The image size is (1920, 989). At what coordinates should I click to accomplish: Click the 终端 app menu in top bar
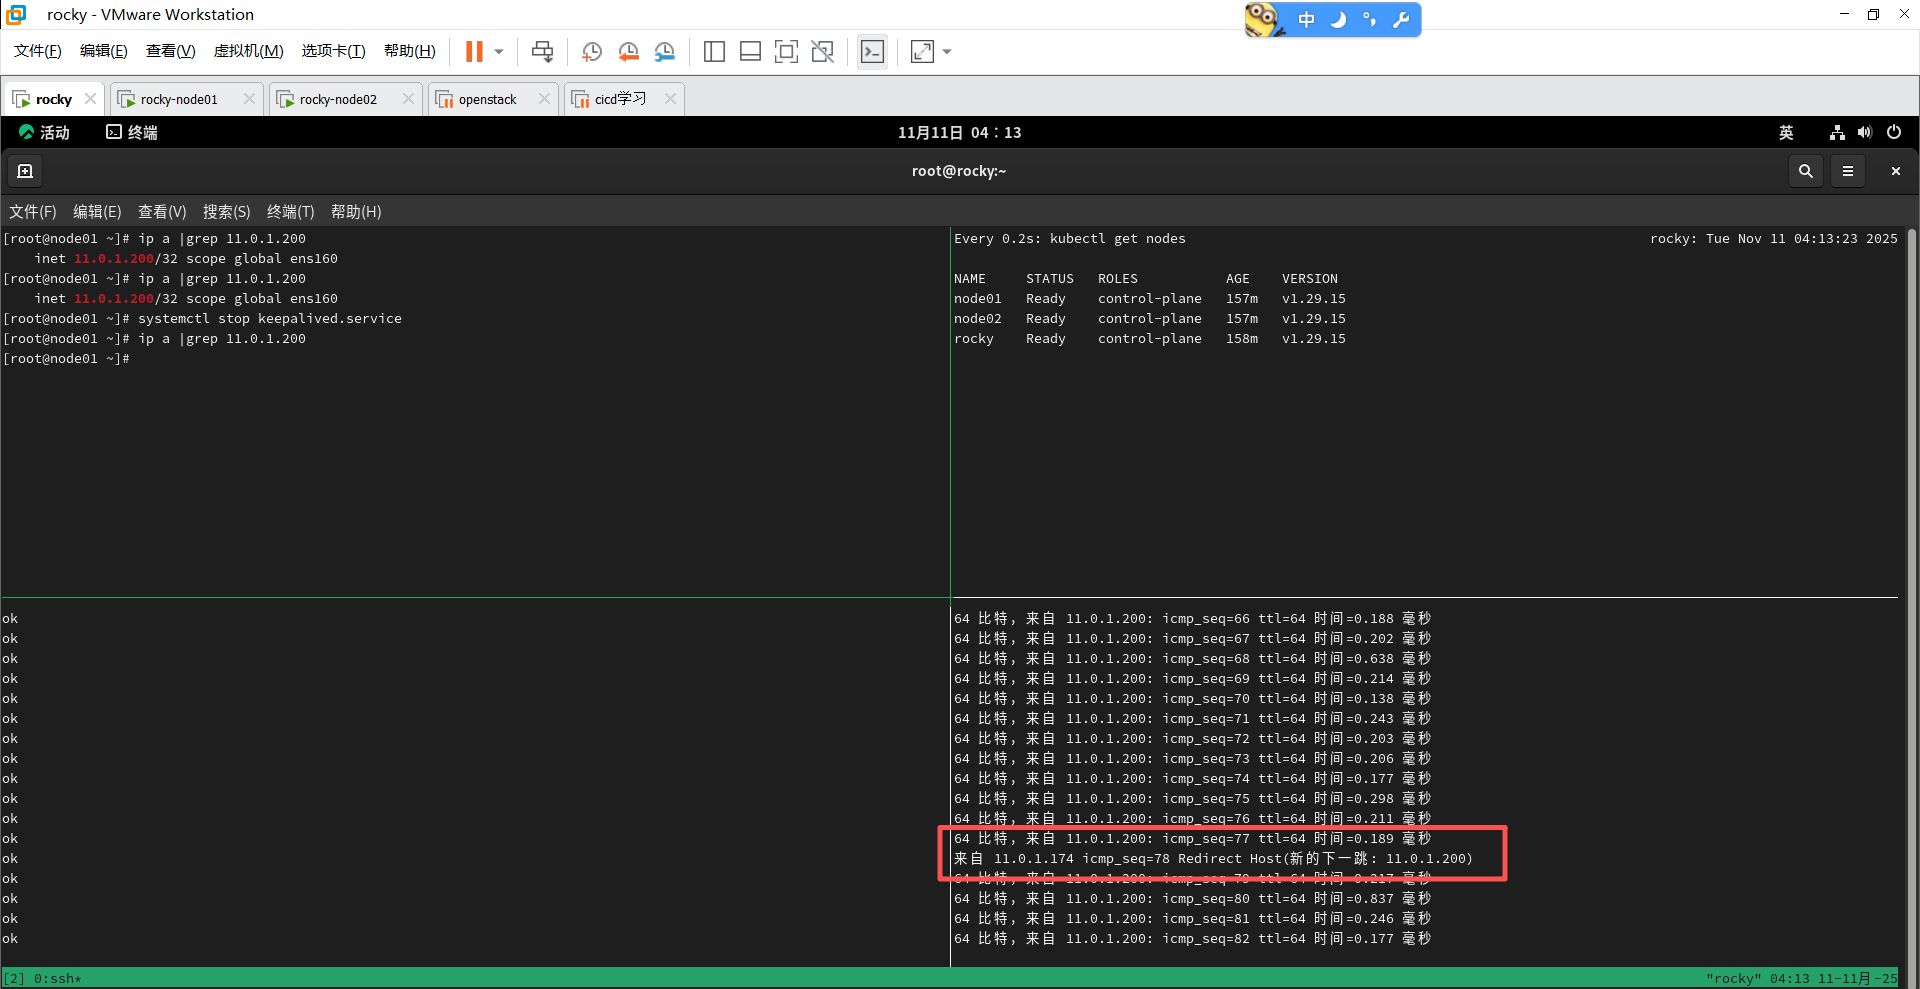[132, 132]
